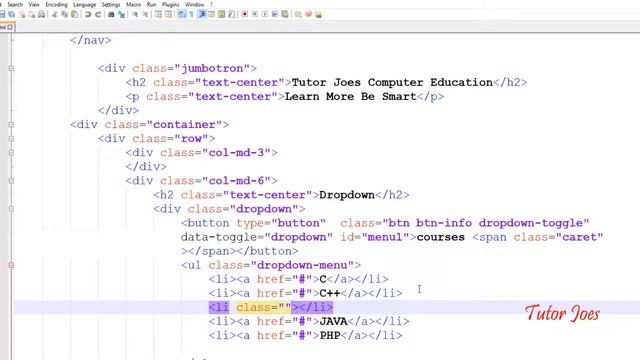Open the Document Map toolbar icon
This screenshot has height=360, width=640.
[x=221, y=14]
